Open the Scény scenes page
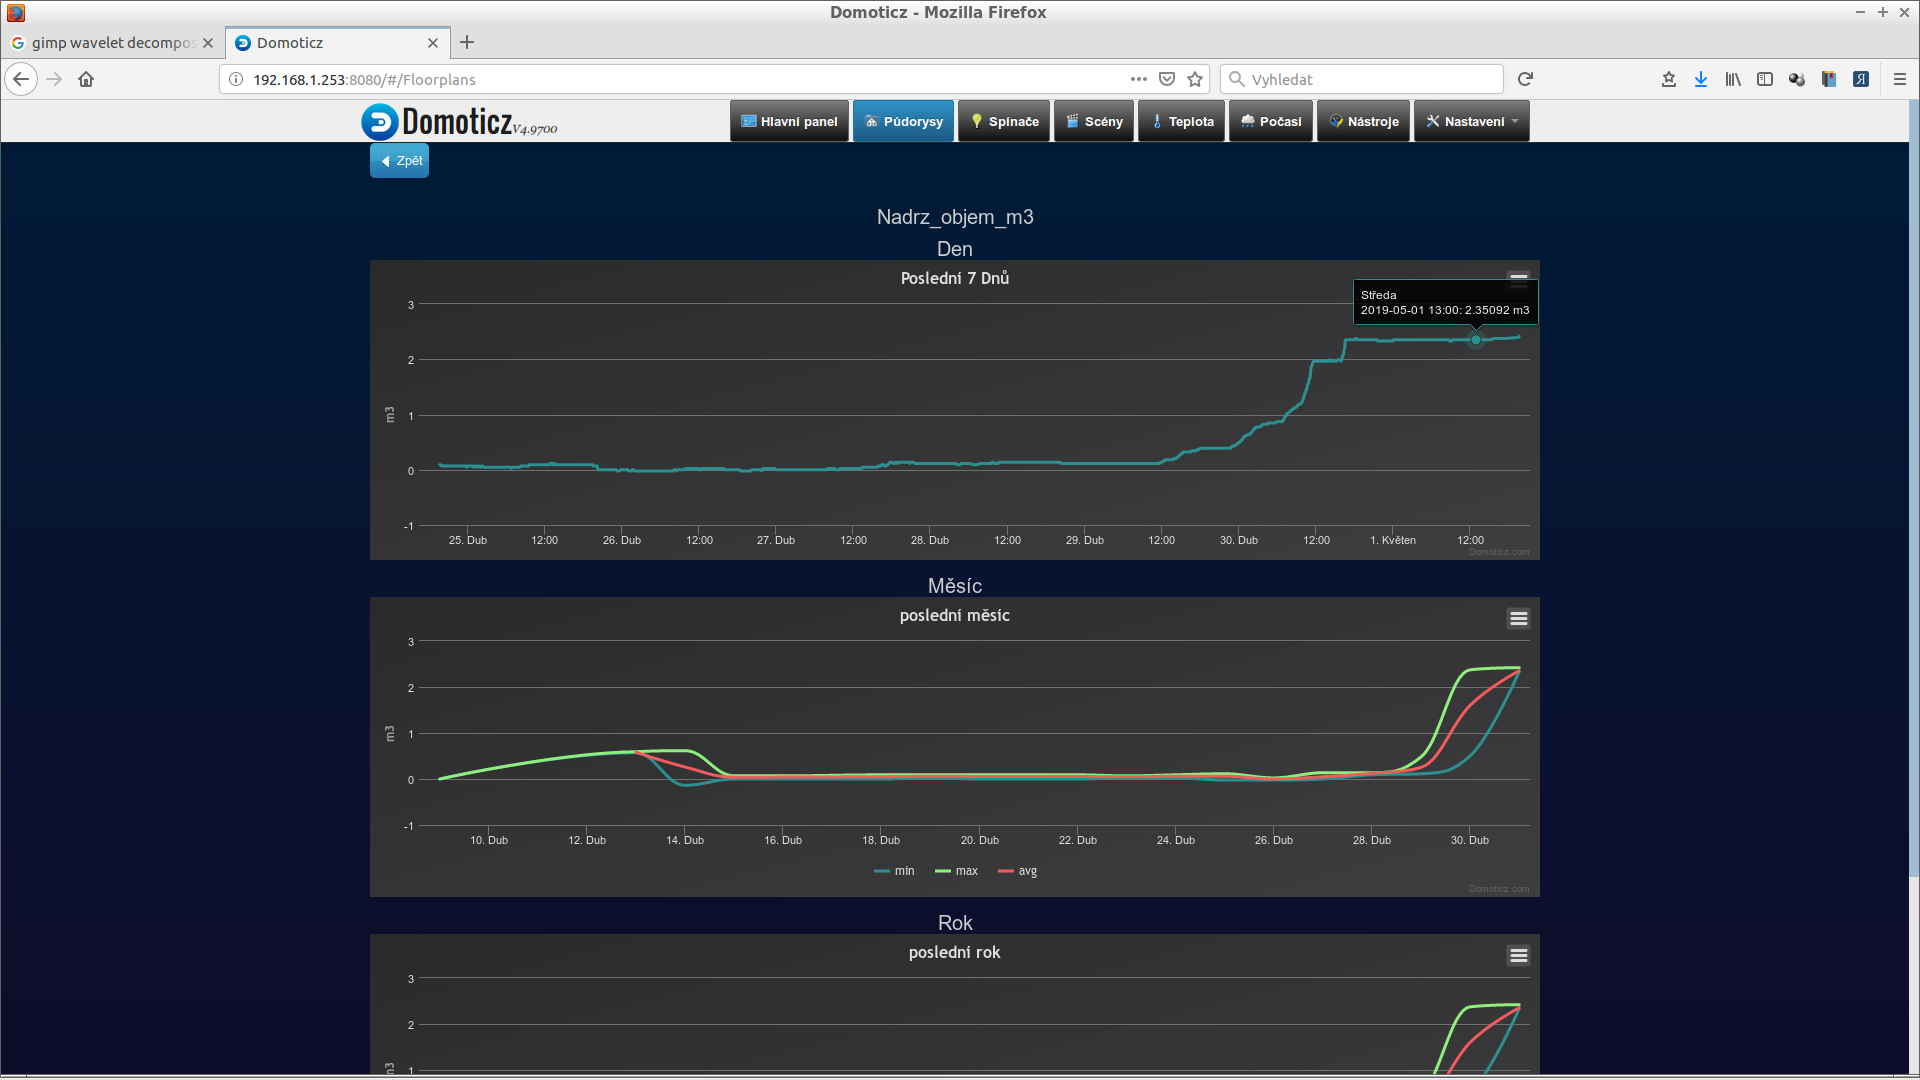This screenshot has height=1080, width=1920. [x=1094, y=121]
